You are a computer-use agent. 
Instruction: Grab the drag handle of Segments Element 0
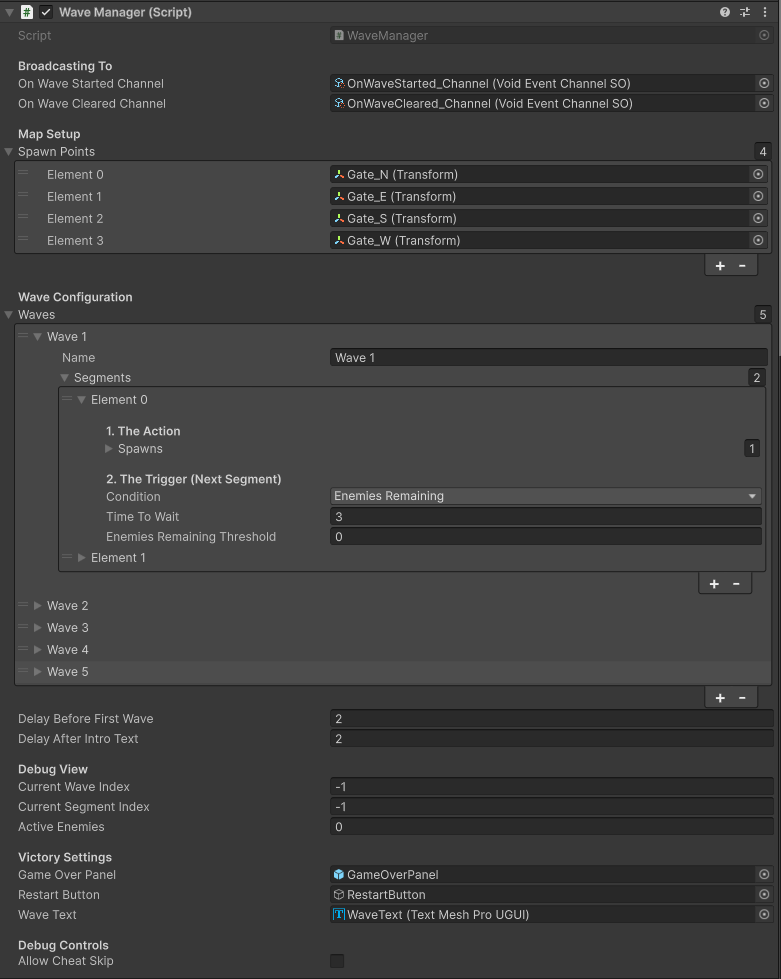[x=67, y=398]
